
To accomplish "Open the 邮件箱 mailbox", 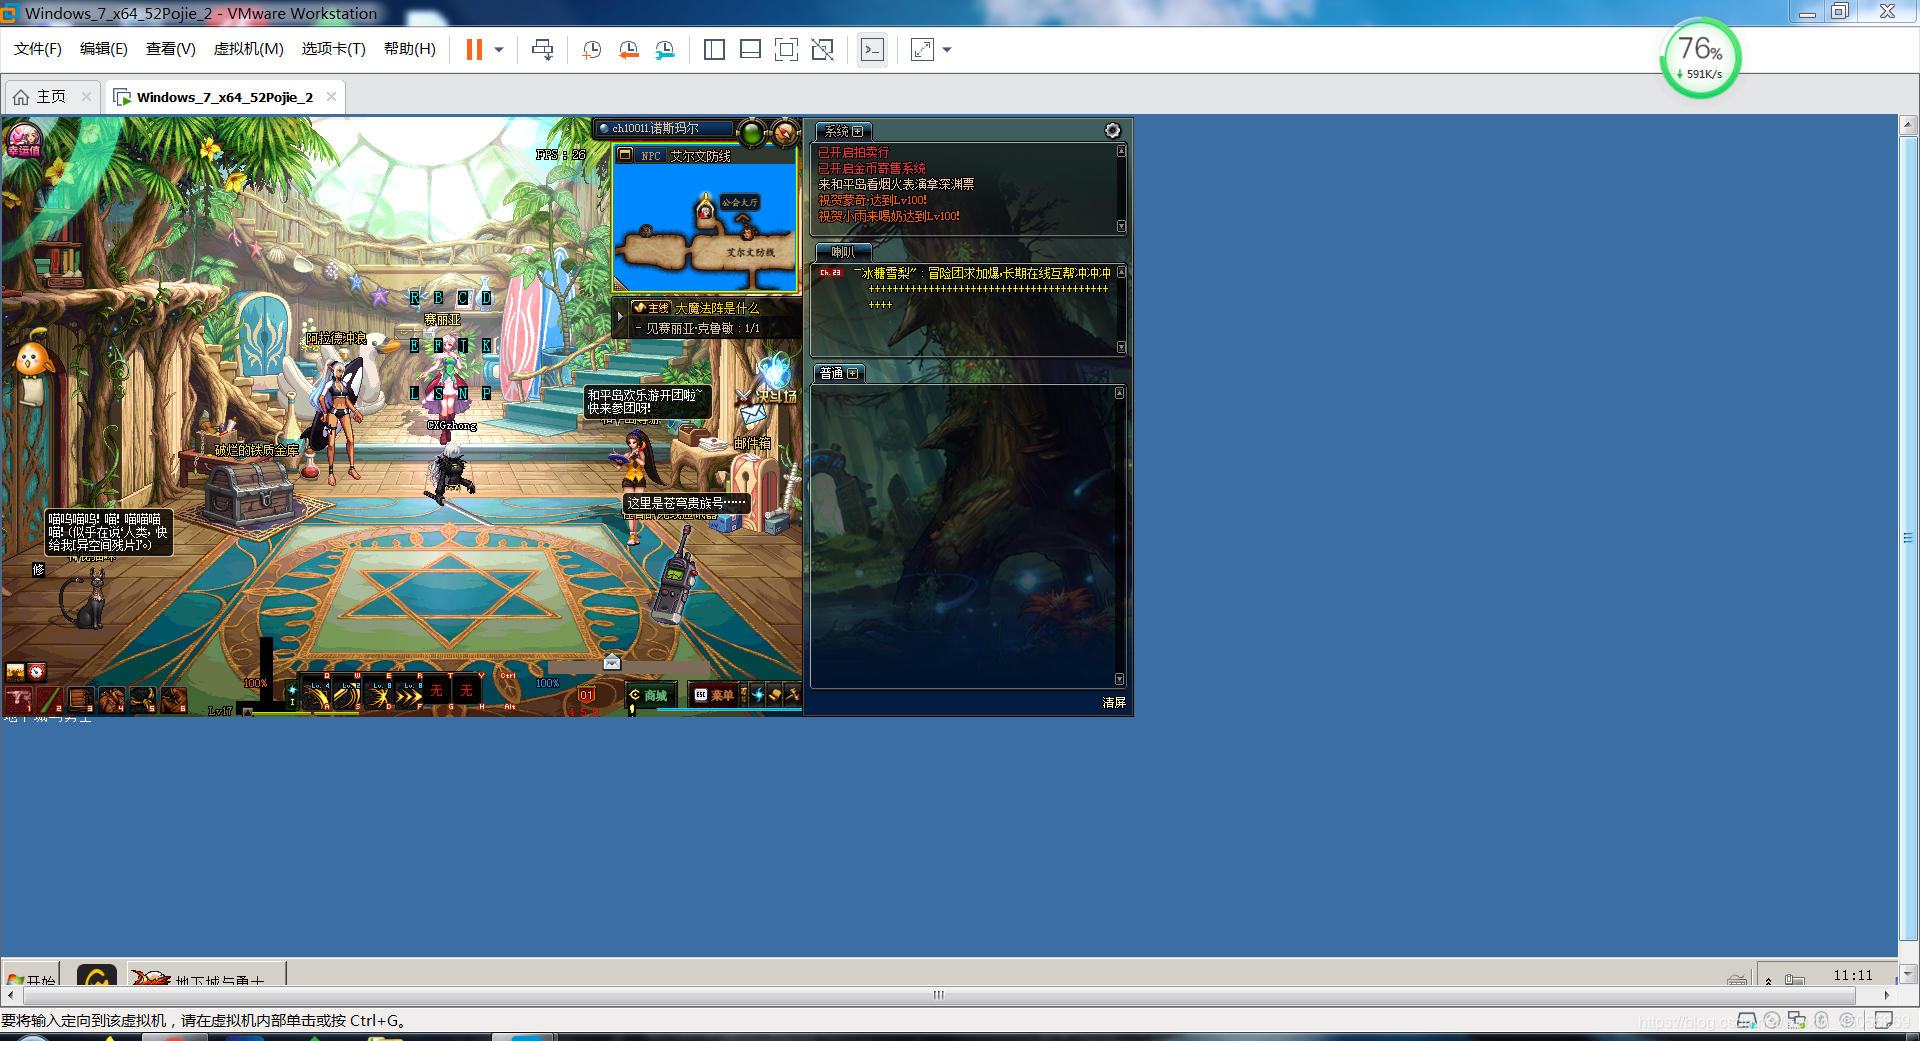I will pos(751,443).
